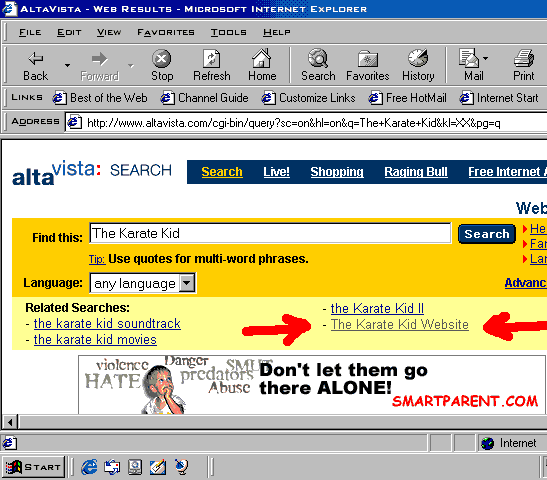Open the Tools menu

tap(228, 32)
